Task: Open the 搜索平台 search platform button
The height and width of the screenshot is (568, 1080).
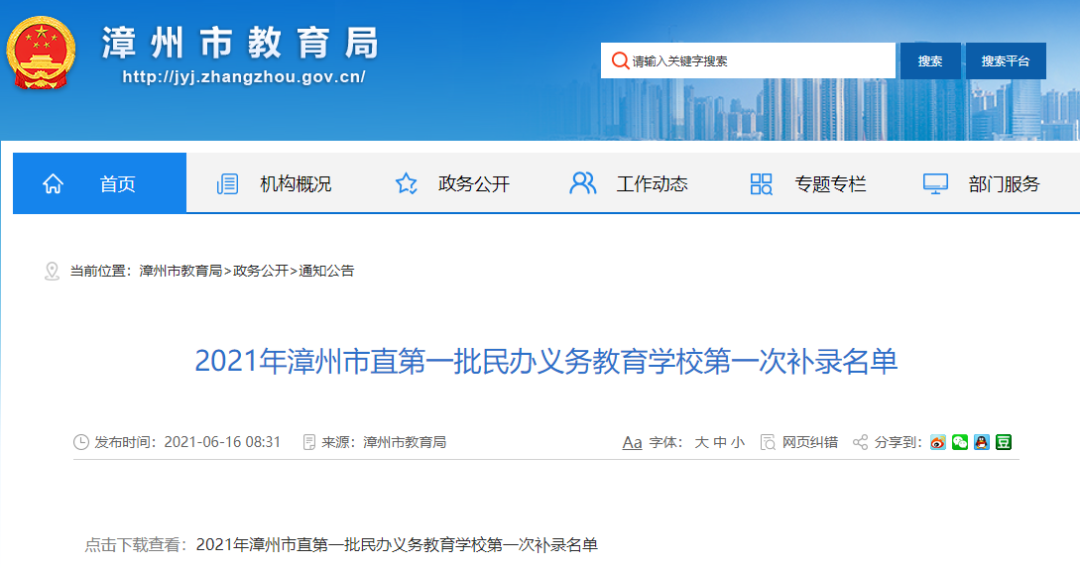Action: point(1005,61)
